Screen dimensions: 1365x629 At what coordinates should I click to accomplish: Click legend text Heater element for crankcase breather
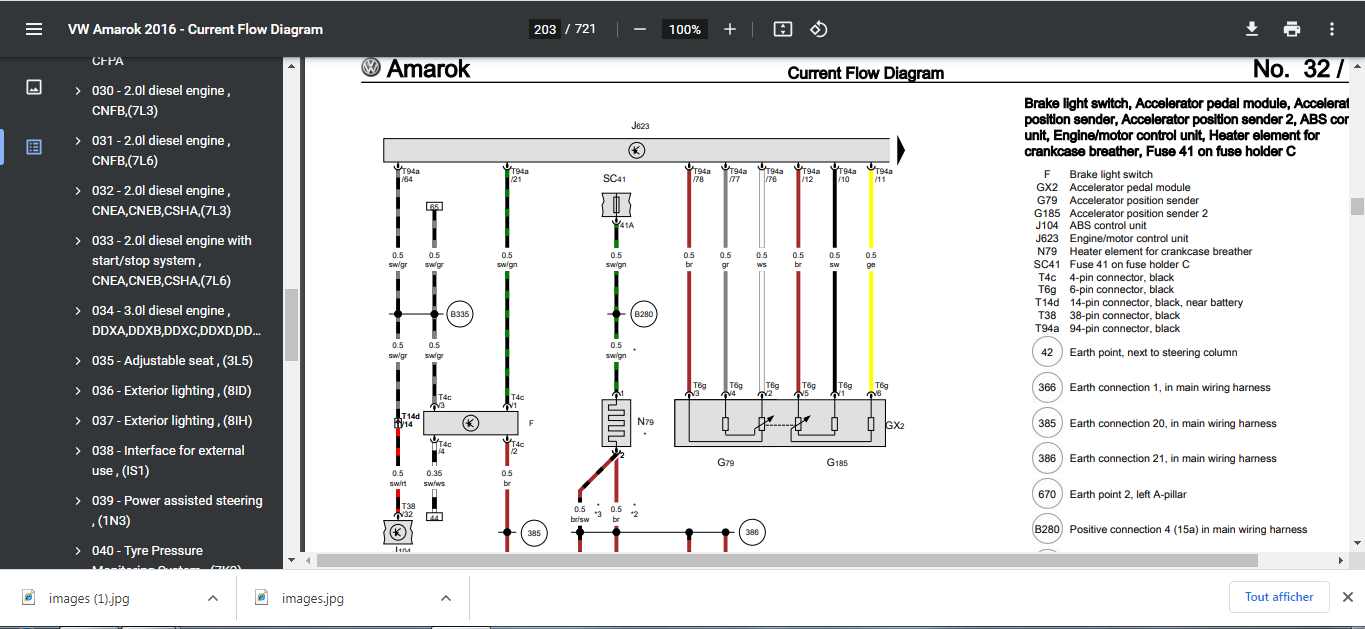(x=1161, y=251)
